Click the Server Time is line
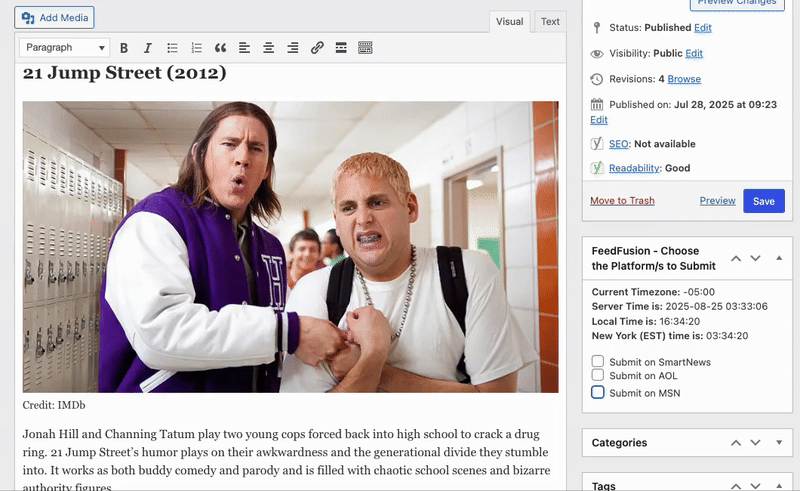This screenshot has width=800, height=491. [x=680, y=306]
